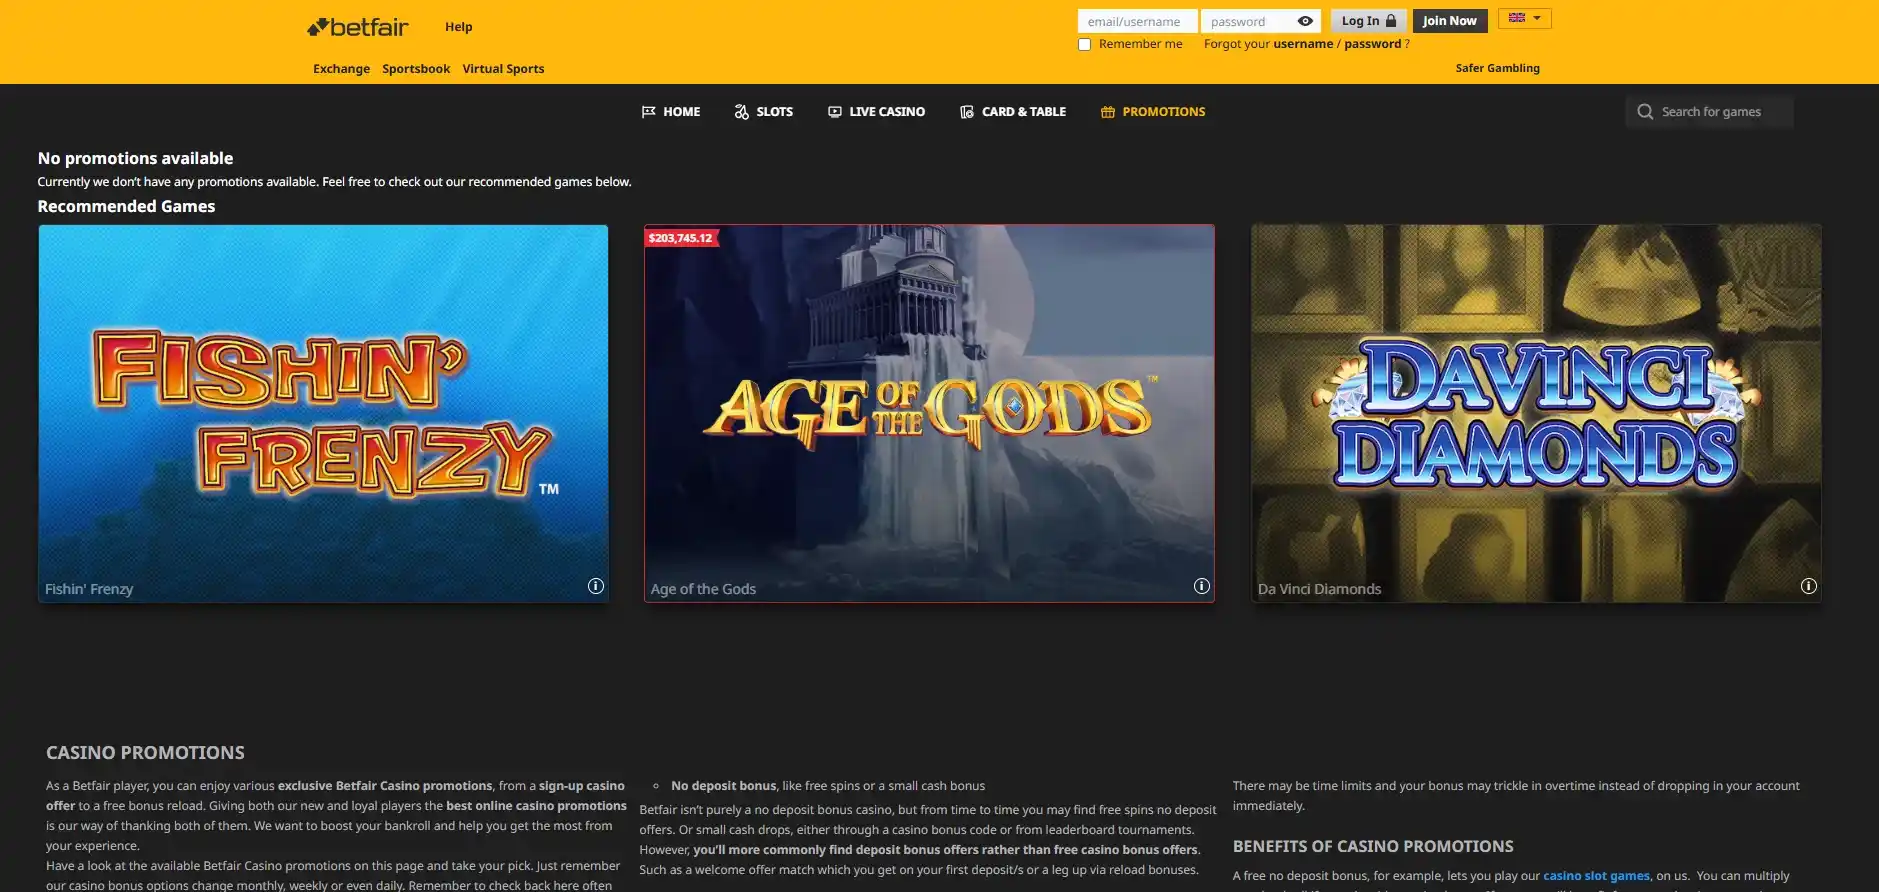This screenshot has height=892, width=1879.
Task: Open the Slots tab
Action: [x=764, y=112]
